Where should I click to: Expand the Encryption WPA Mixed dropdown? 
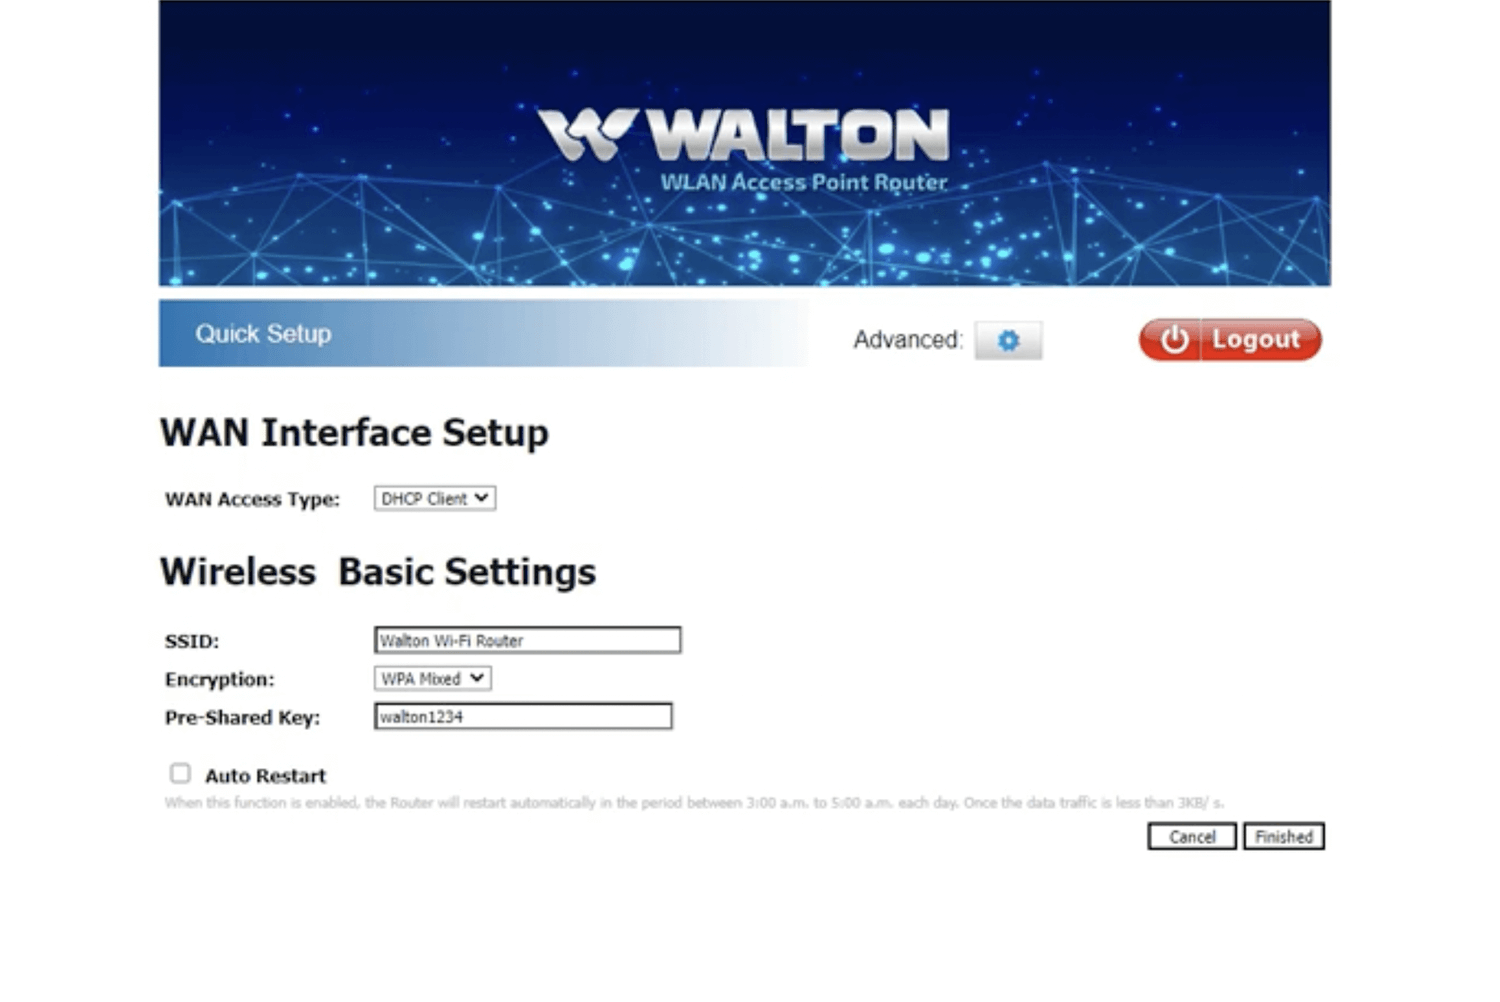tap(433, 679)
